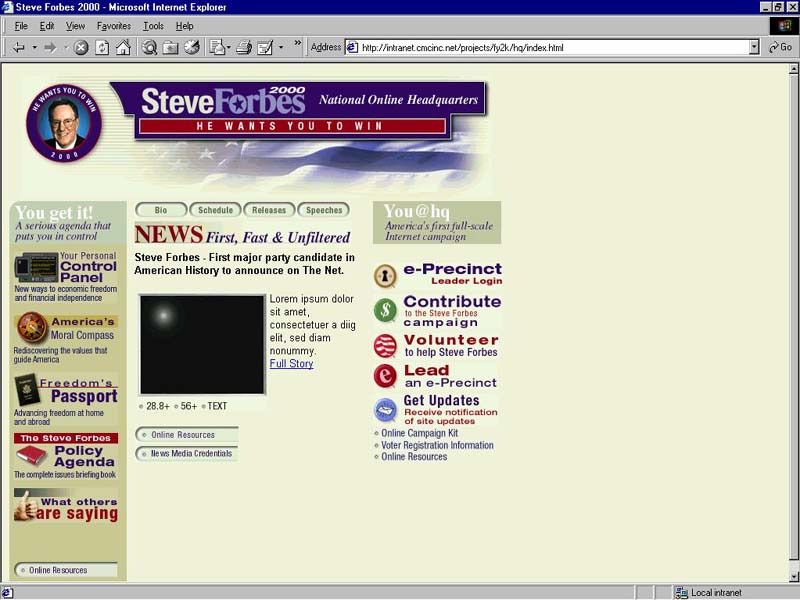Switch to the Bio tab
This screenshot has width=800, height=600.
click(161, 210)
